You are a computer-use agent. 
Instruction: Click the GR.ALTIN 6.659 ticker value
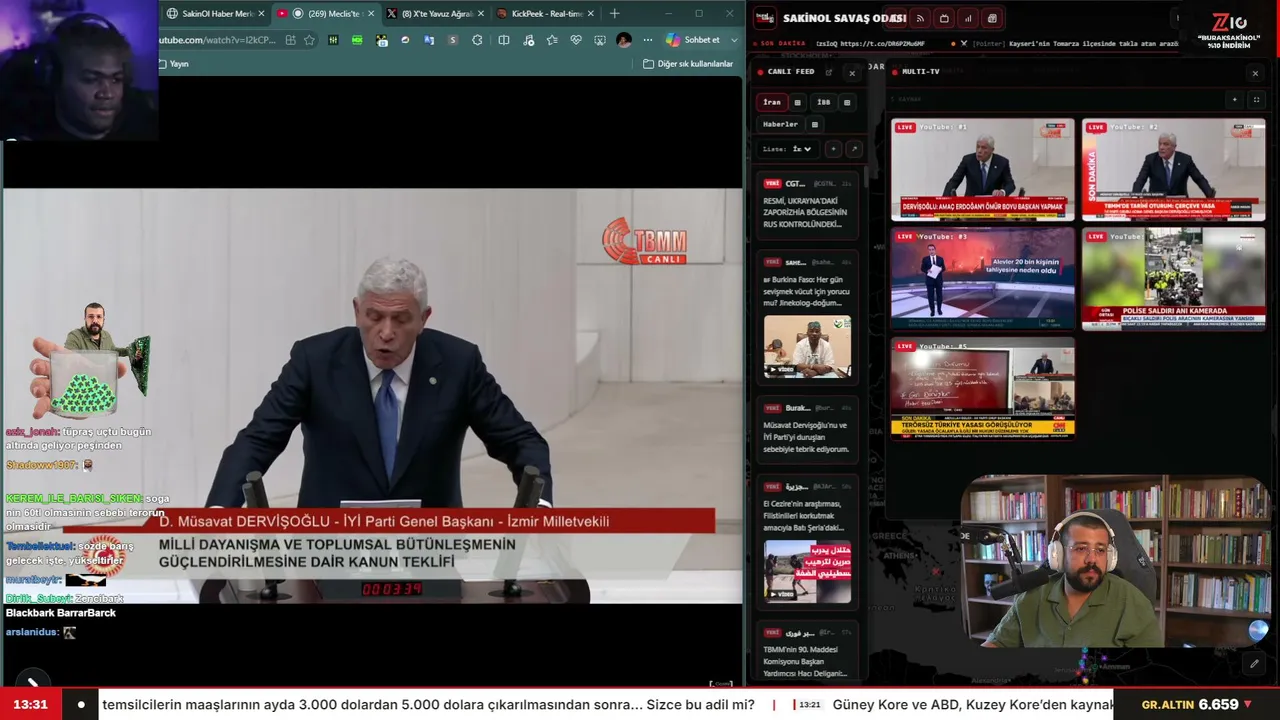coord(1197,704)
